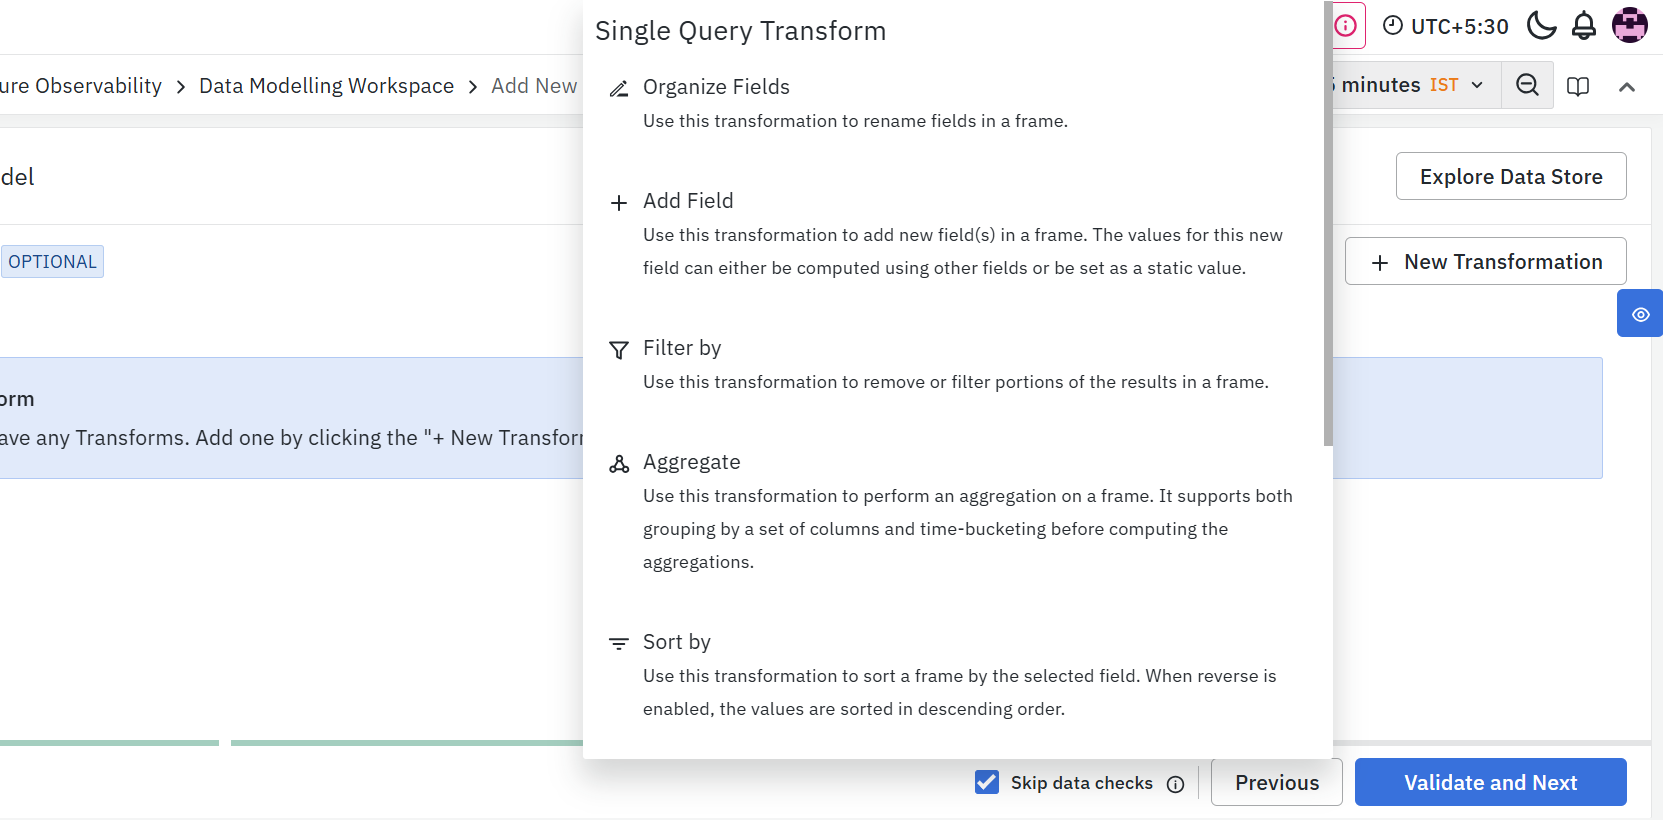Collapse the header with the up chevron
The image size is (1663, 820).
[x=1627, y=87]
